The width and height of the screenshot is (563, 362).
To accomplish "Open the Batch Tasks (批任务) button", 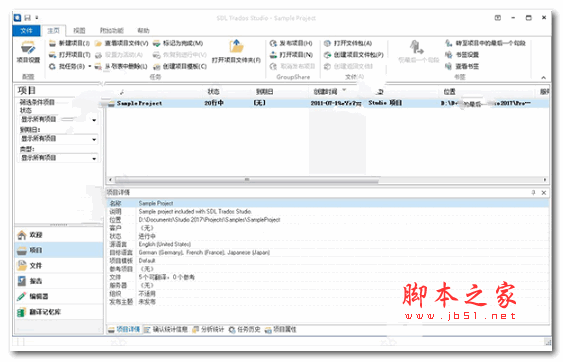I will (67, 66).
